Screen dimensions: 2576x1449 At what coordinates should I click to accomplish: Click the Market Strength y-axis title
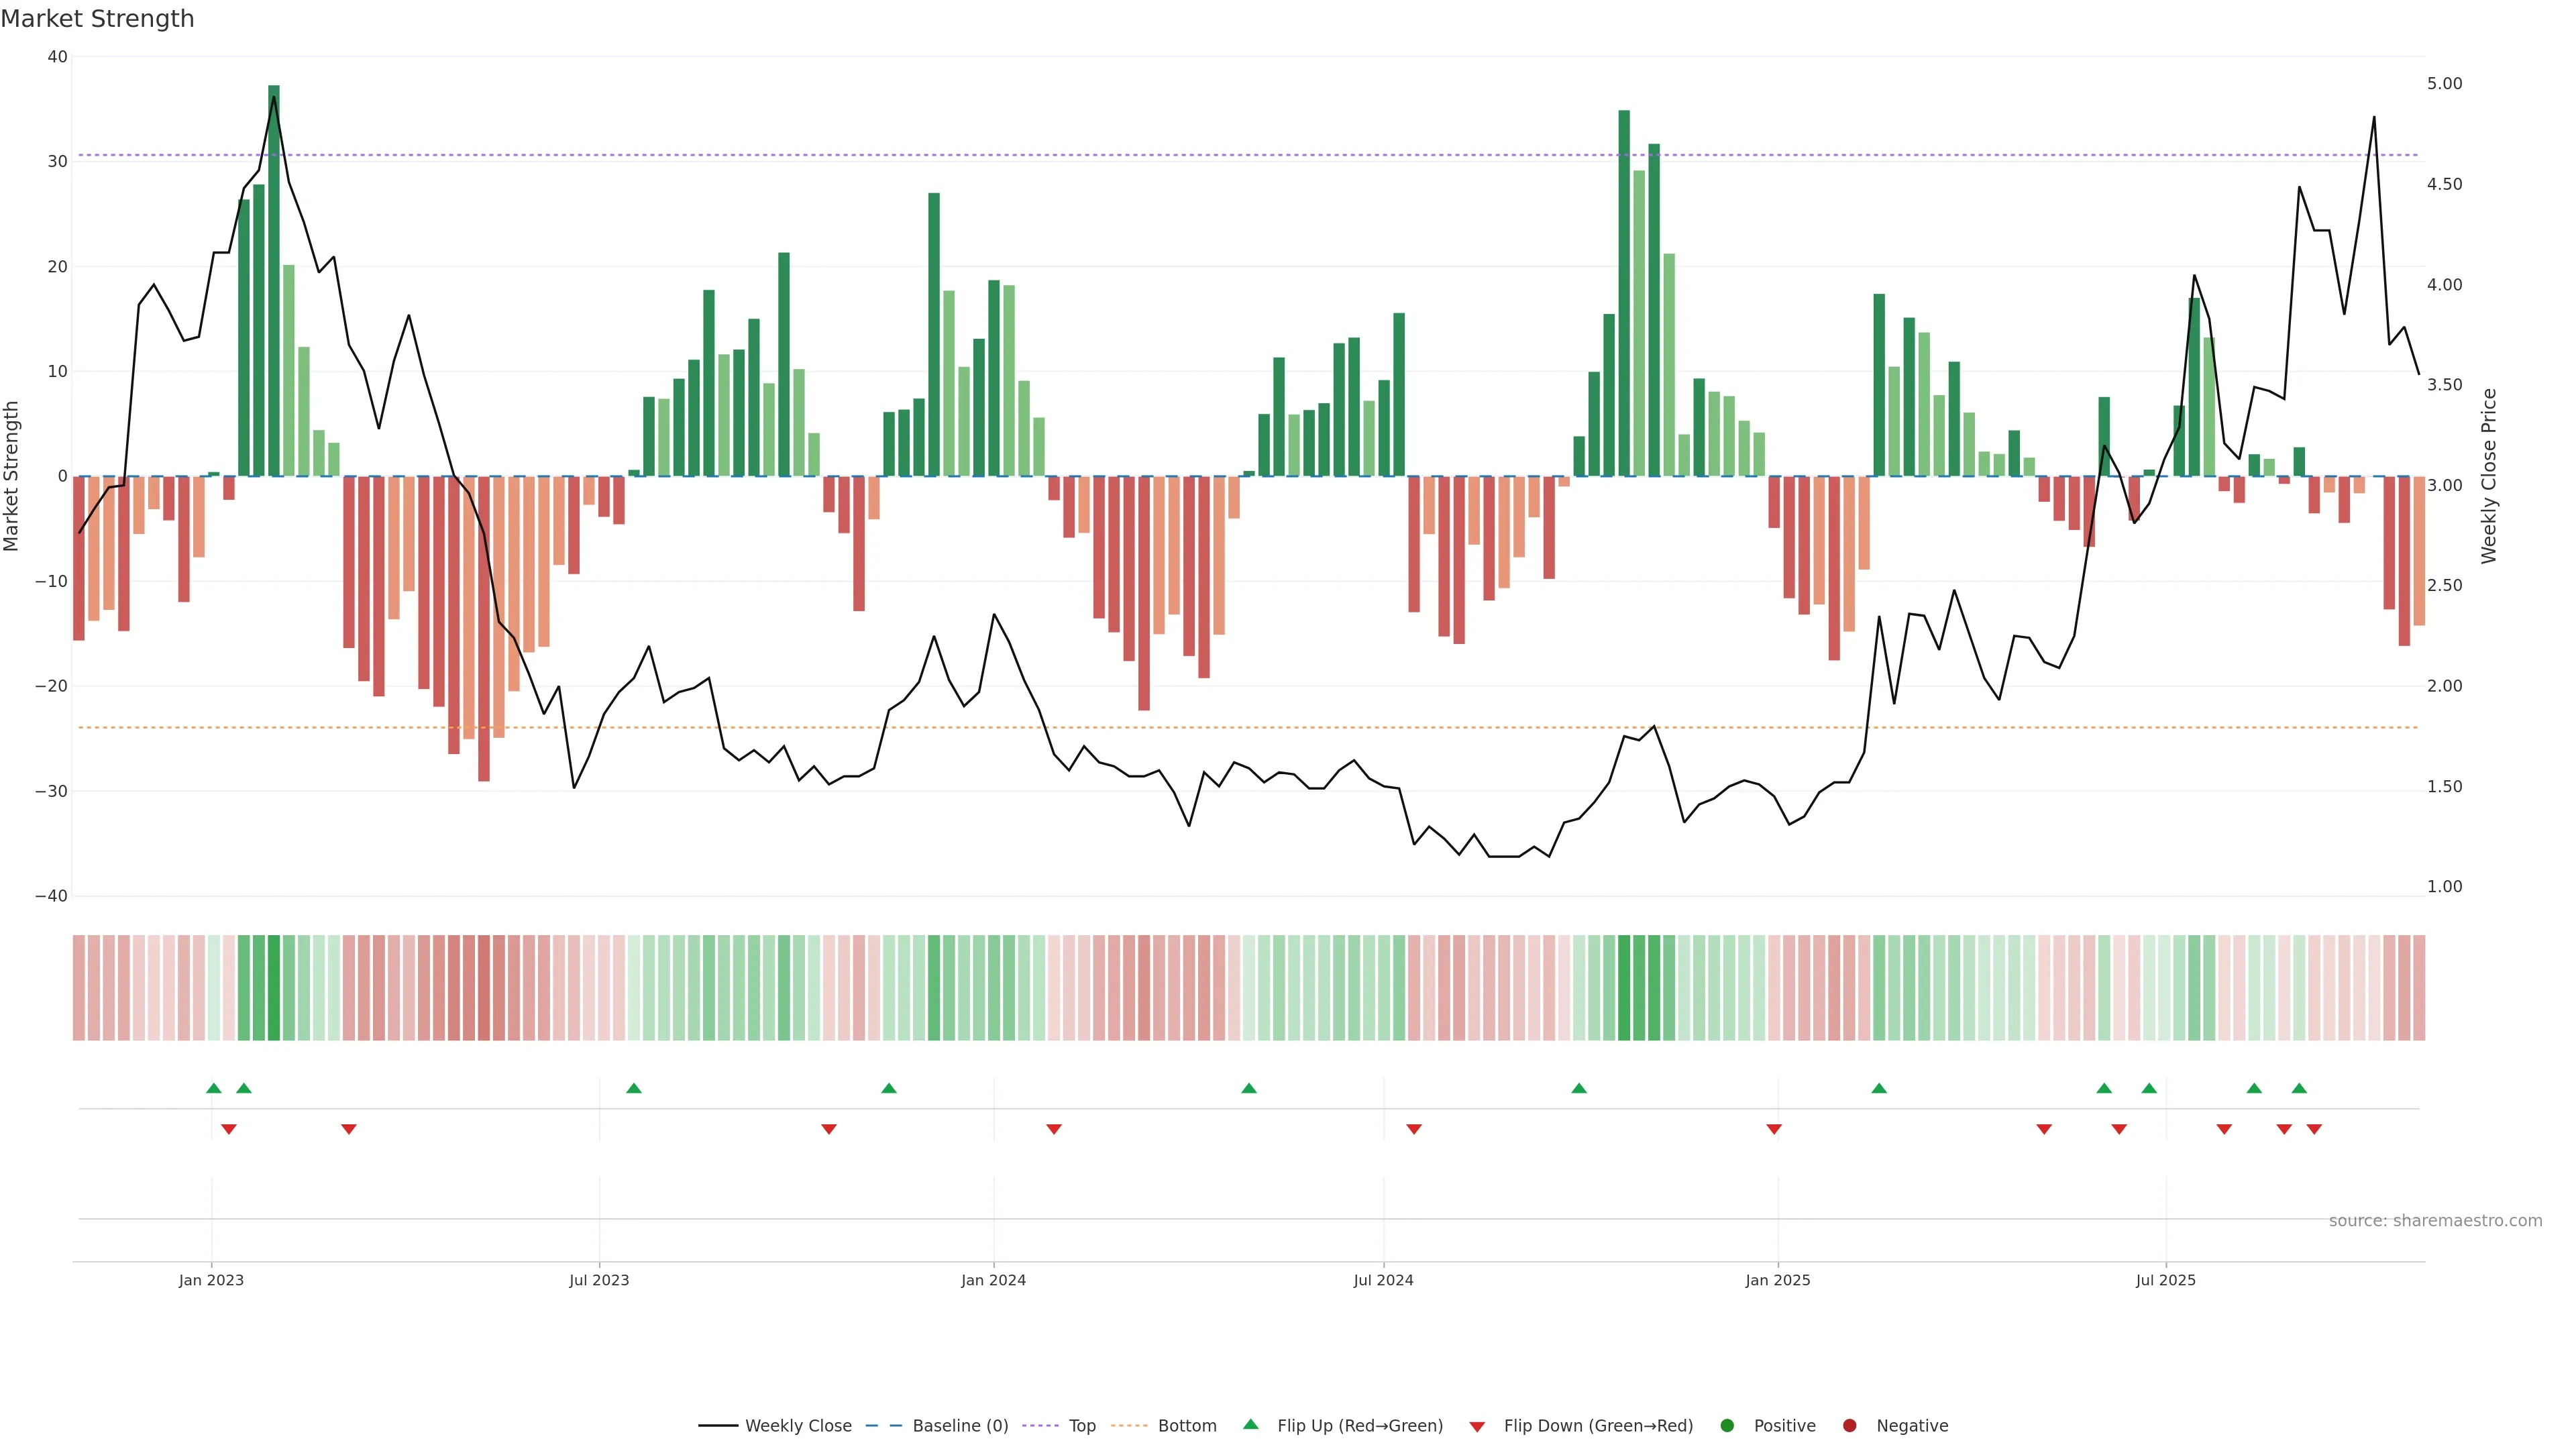coord(12,476)
